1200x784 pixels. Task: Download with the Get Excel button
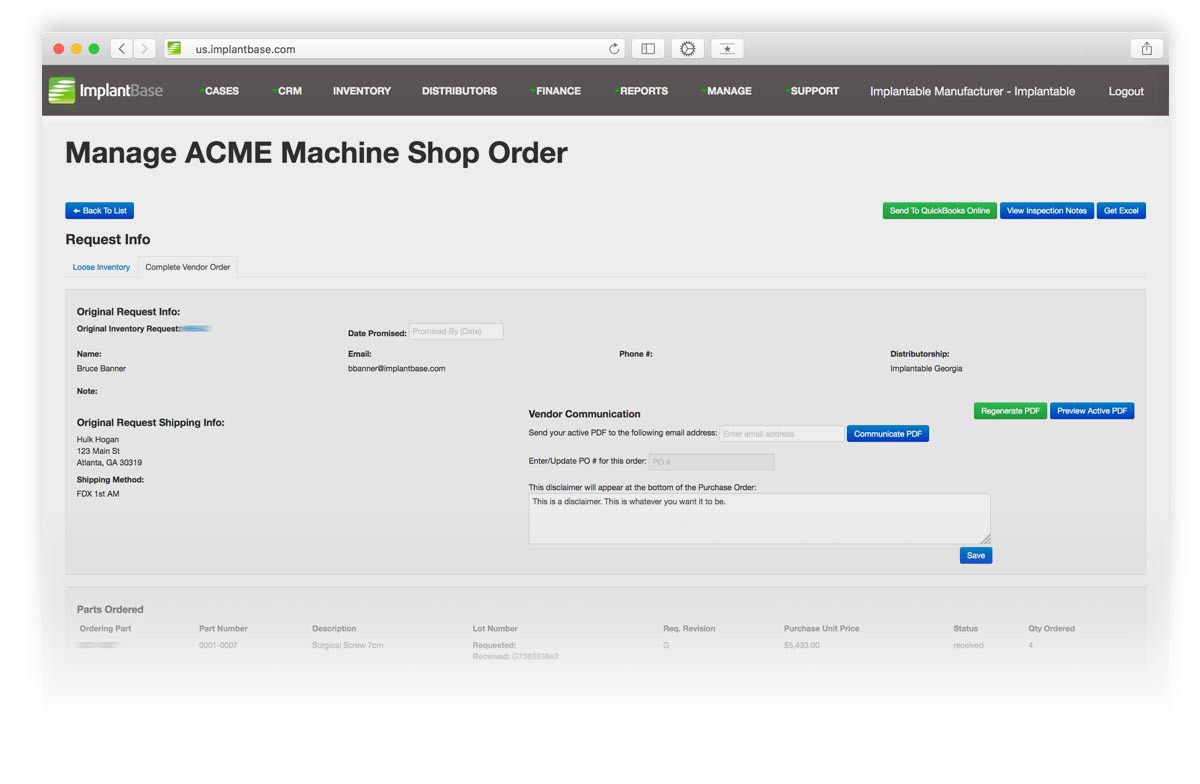(x=1121, y=211)
